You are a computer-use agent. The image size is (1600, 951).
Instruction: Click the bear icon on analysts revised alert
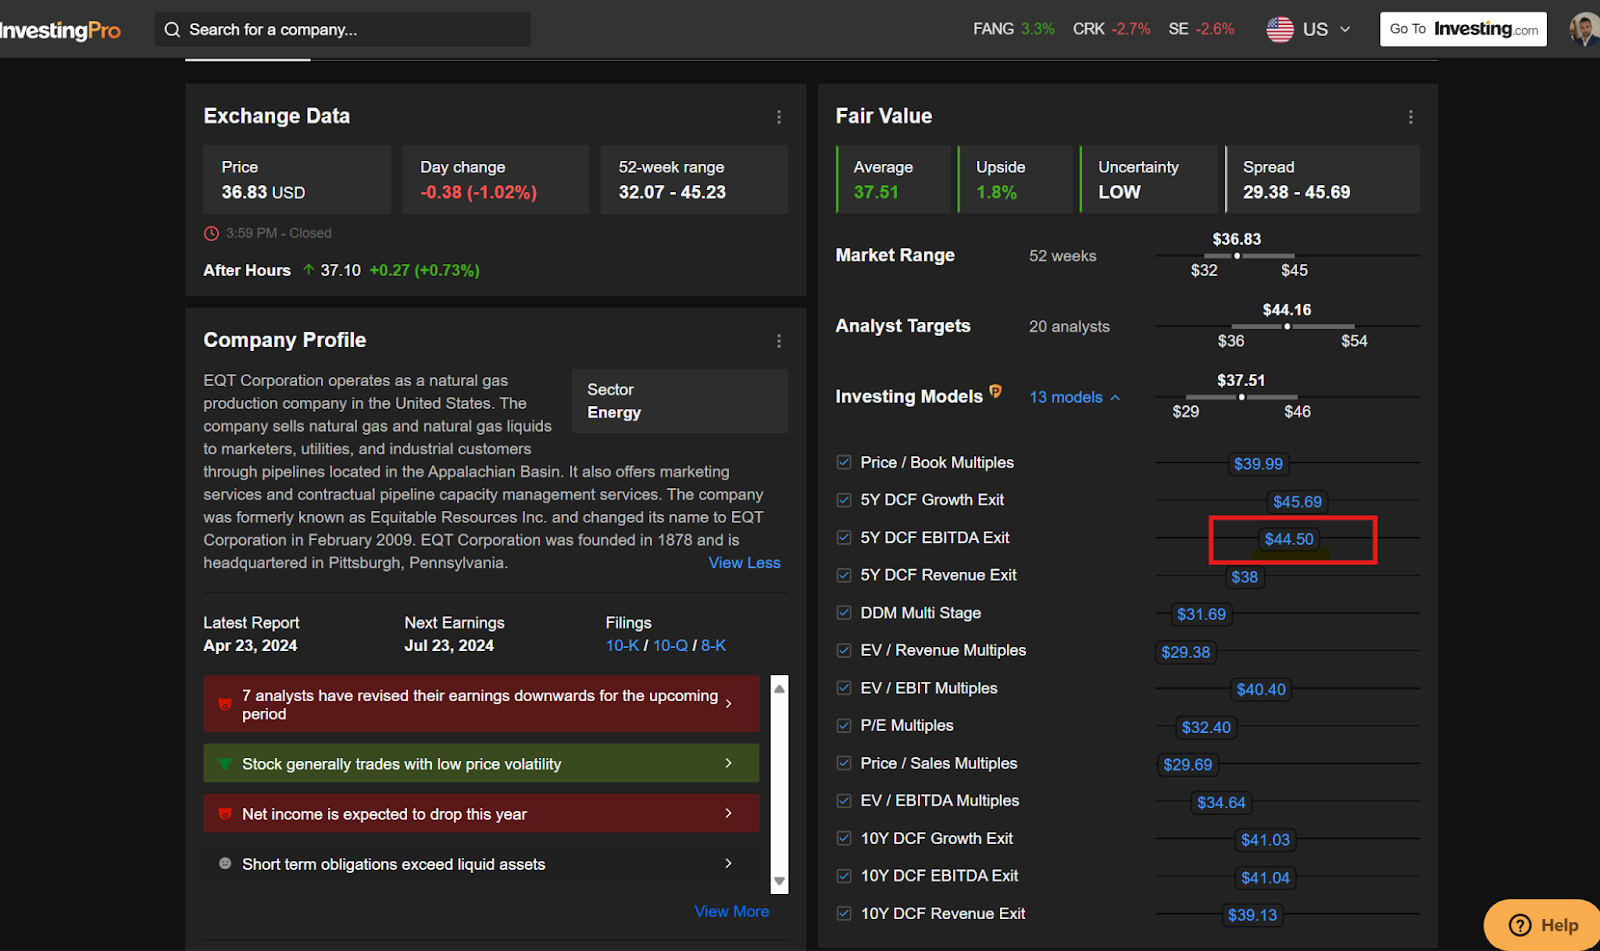point(225,704)
